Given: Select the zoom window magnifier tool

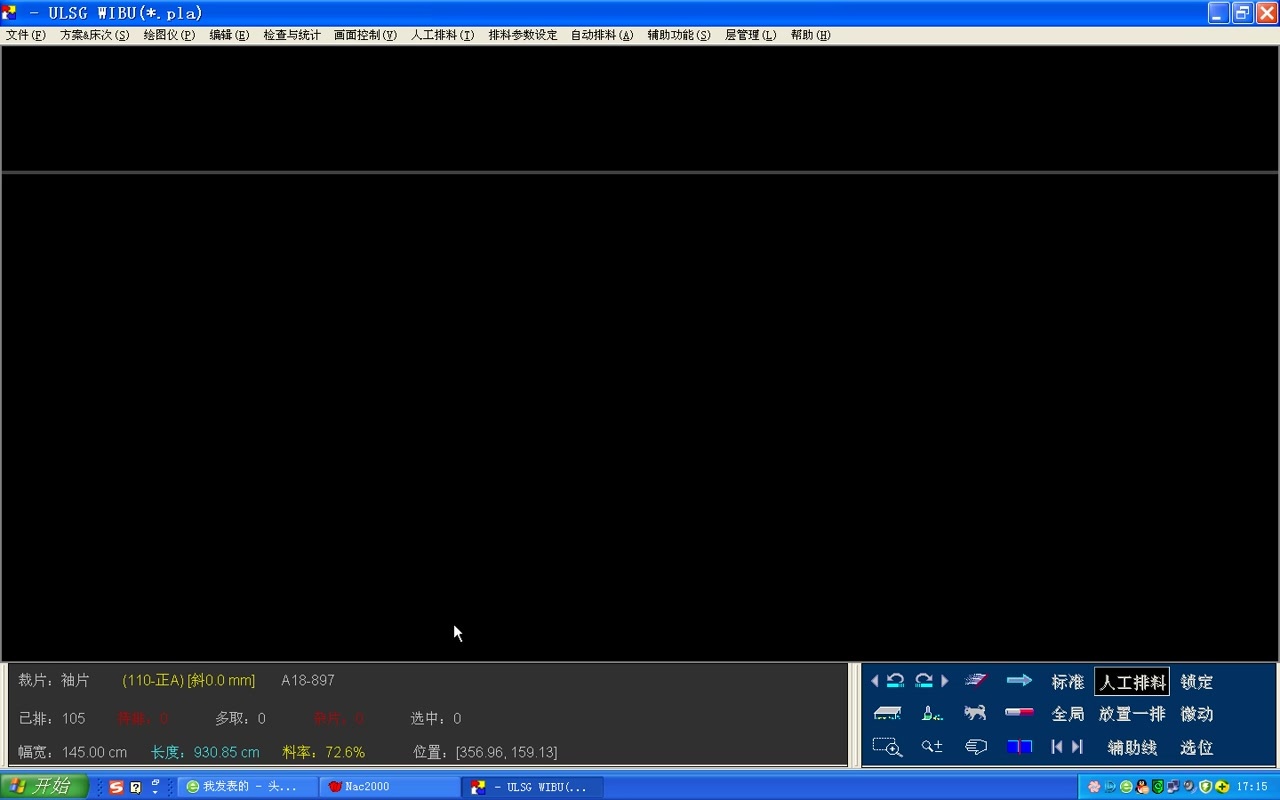Looking at the screenshot, I should [x=887, y=747].
